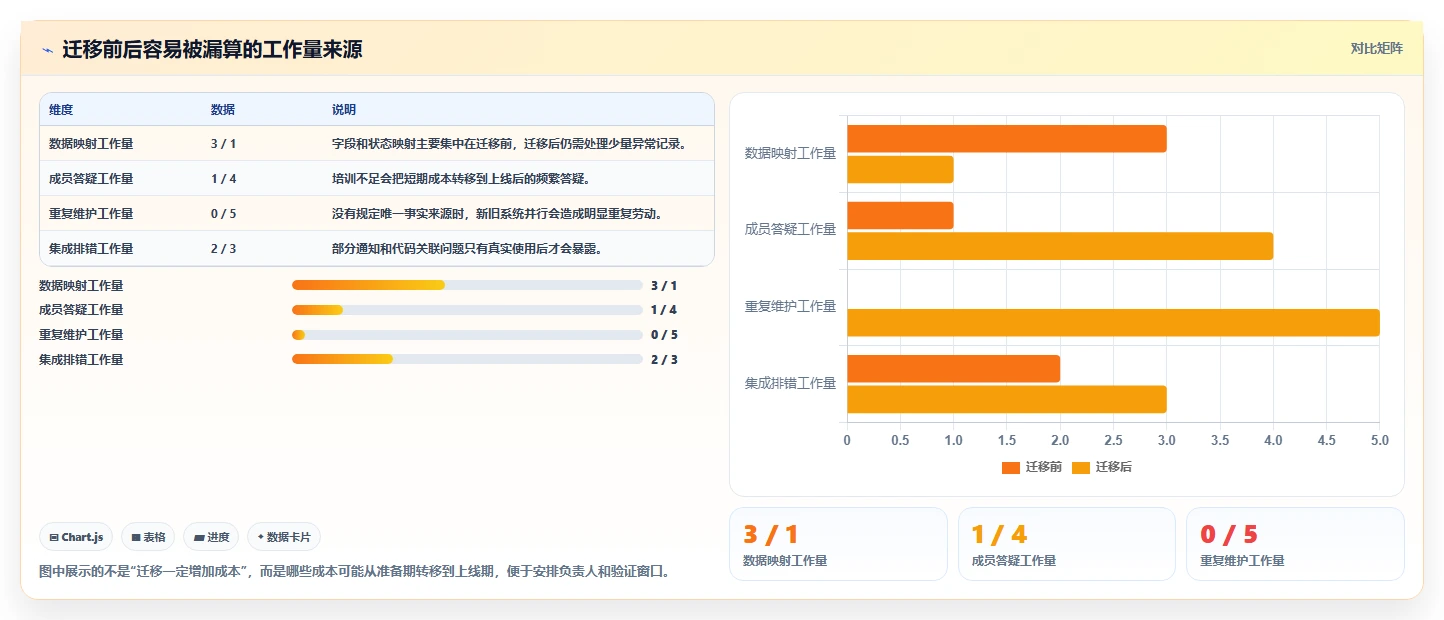Click table value 0 / 5
The width and height of the screenshot is (1444, 620).
tap(224, 214)
